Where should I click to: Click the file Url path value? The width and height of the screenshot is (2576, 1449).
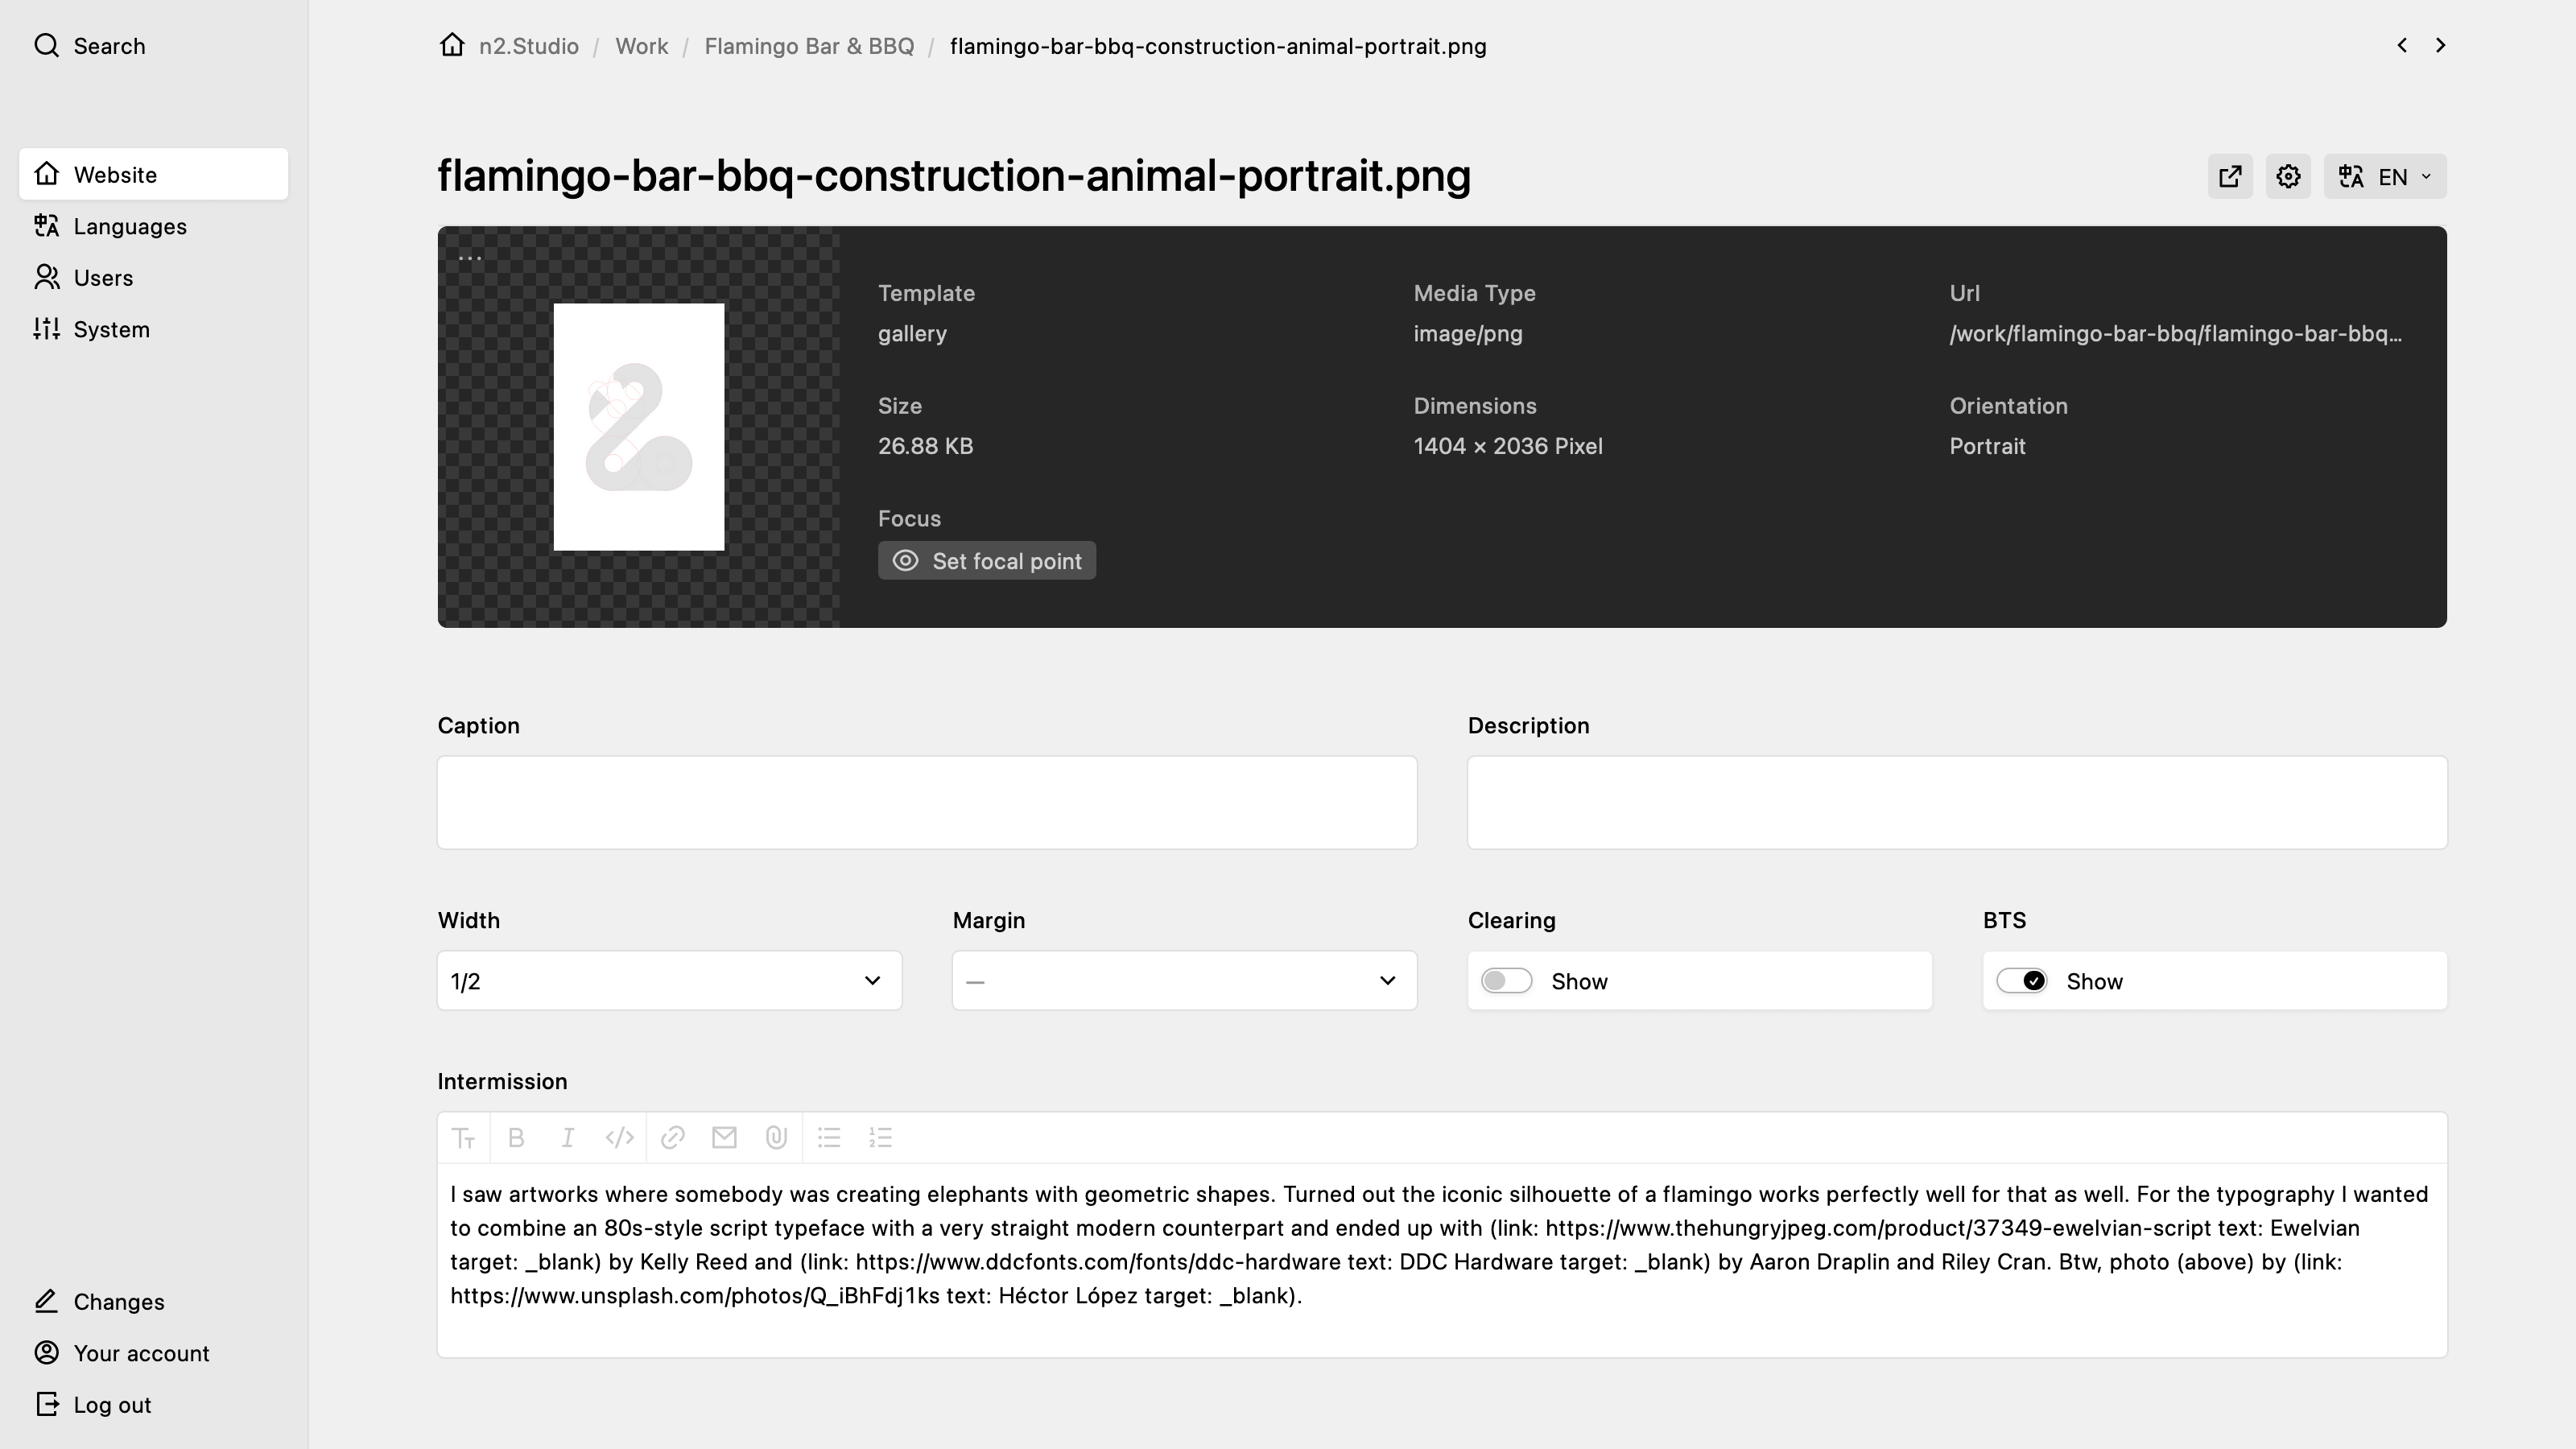coord(2175,333)
